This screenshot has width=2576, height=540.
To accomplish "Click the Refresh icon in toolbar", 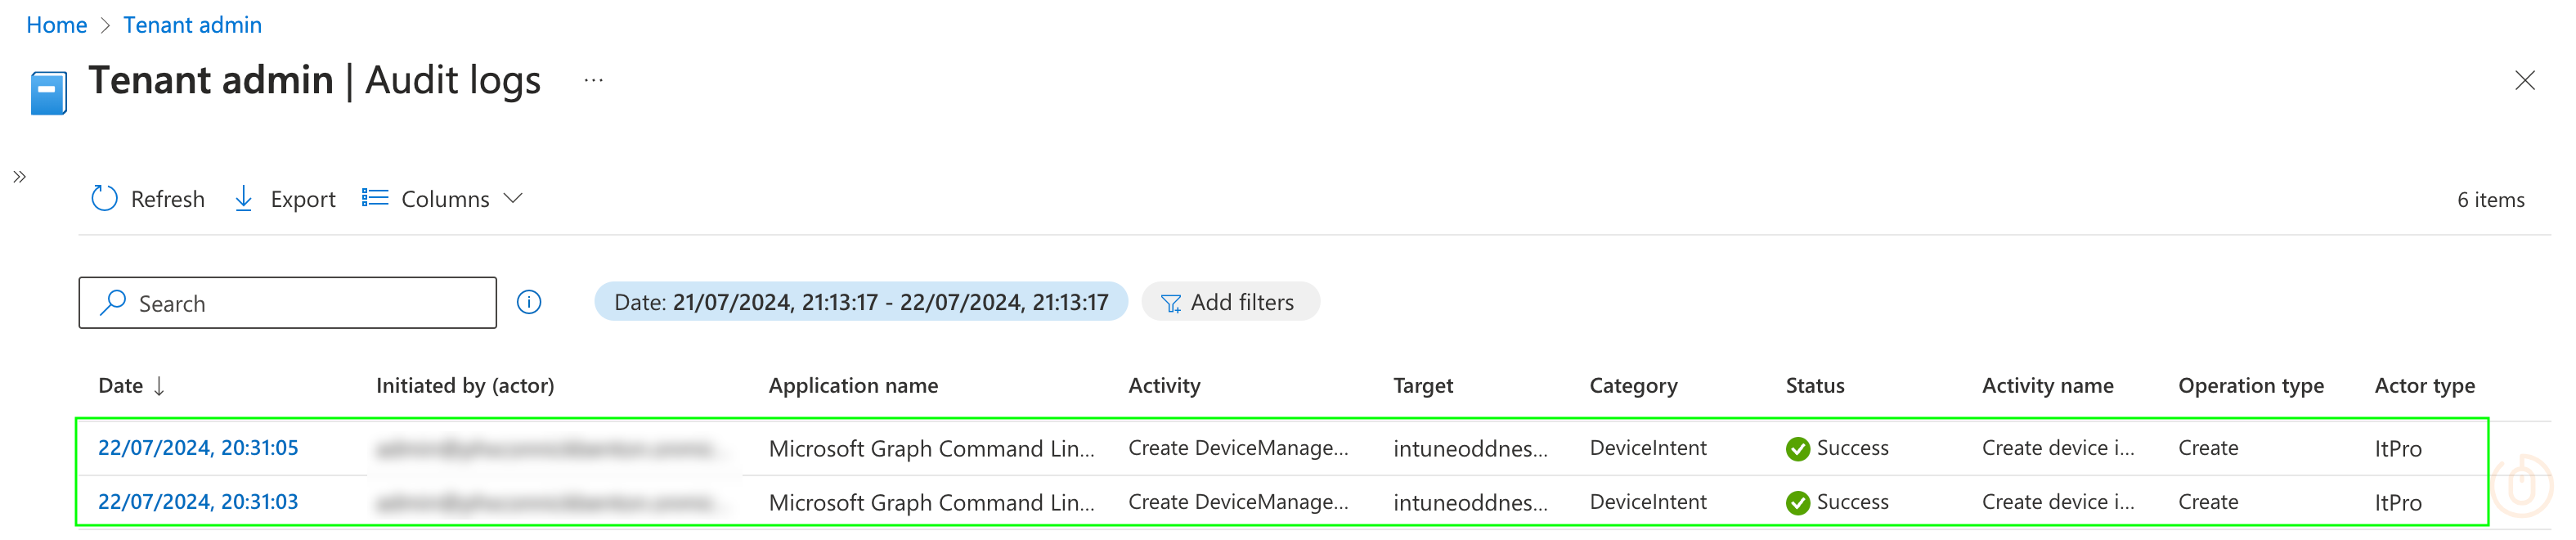I will coord(104,199).
